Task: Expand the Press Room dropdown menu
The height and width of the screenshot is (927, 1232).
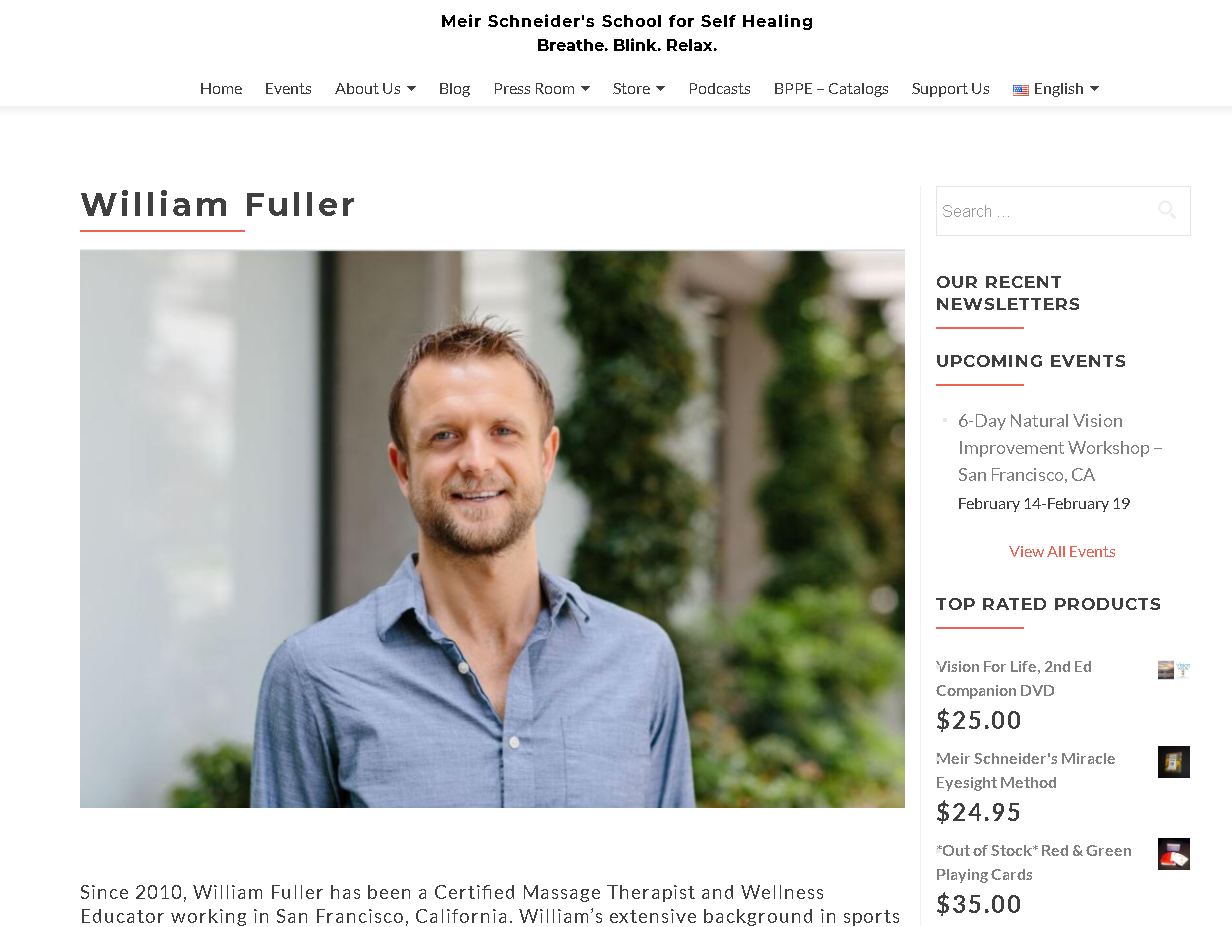Action: coord(541,89)
